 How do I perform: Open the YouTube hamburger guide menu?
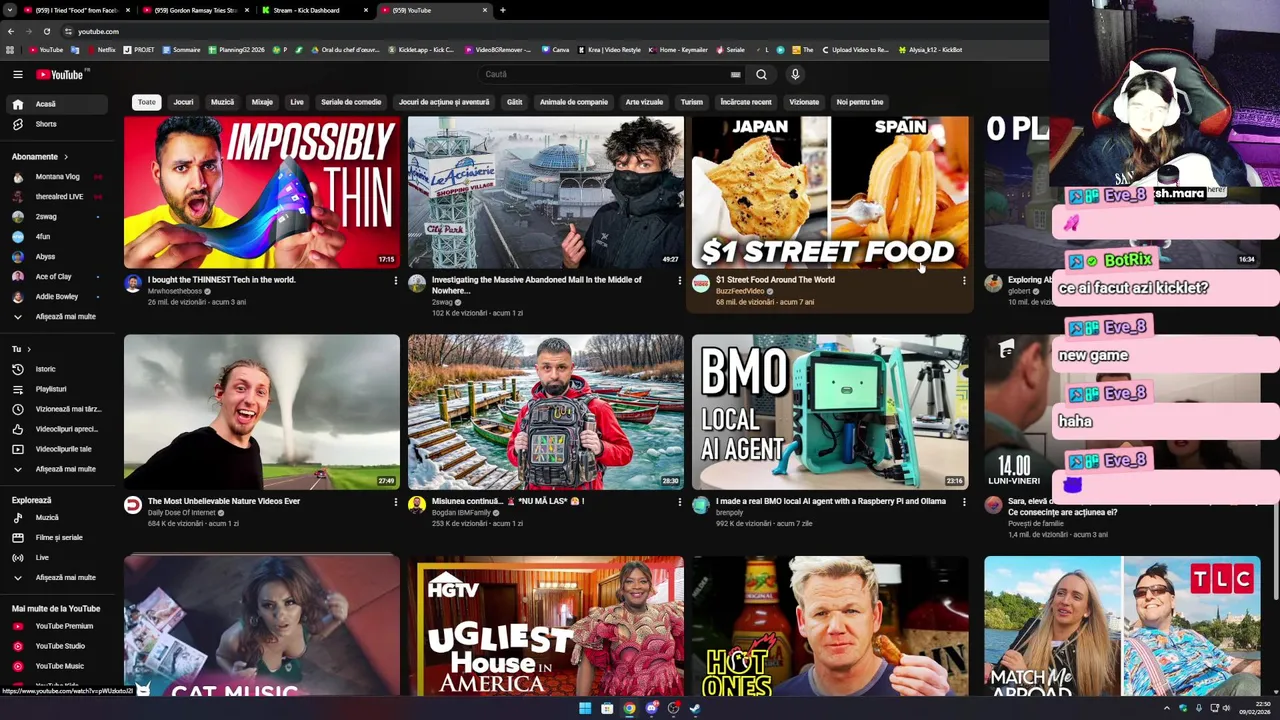tap(17, 74)
